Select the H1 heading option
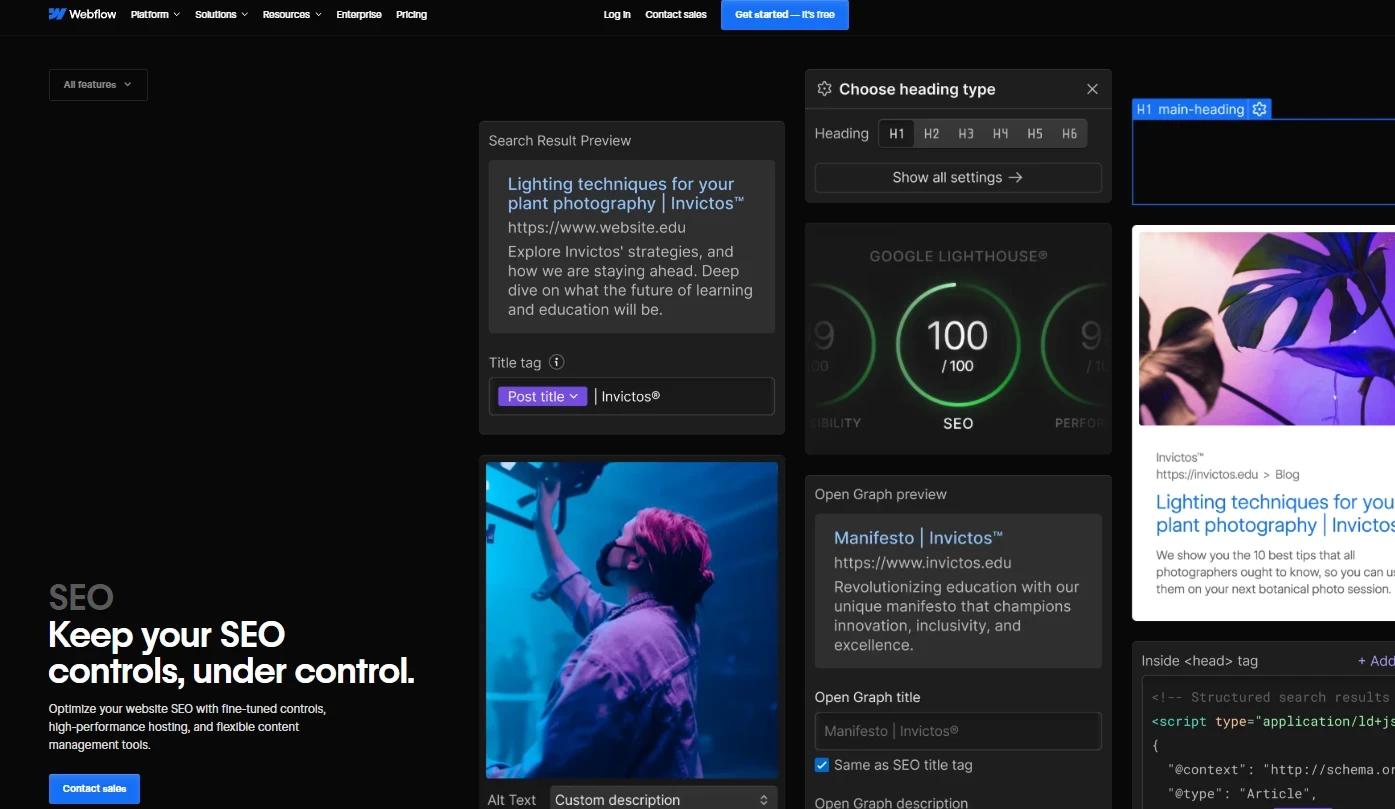1395x809 pixels. pos(897,134)
